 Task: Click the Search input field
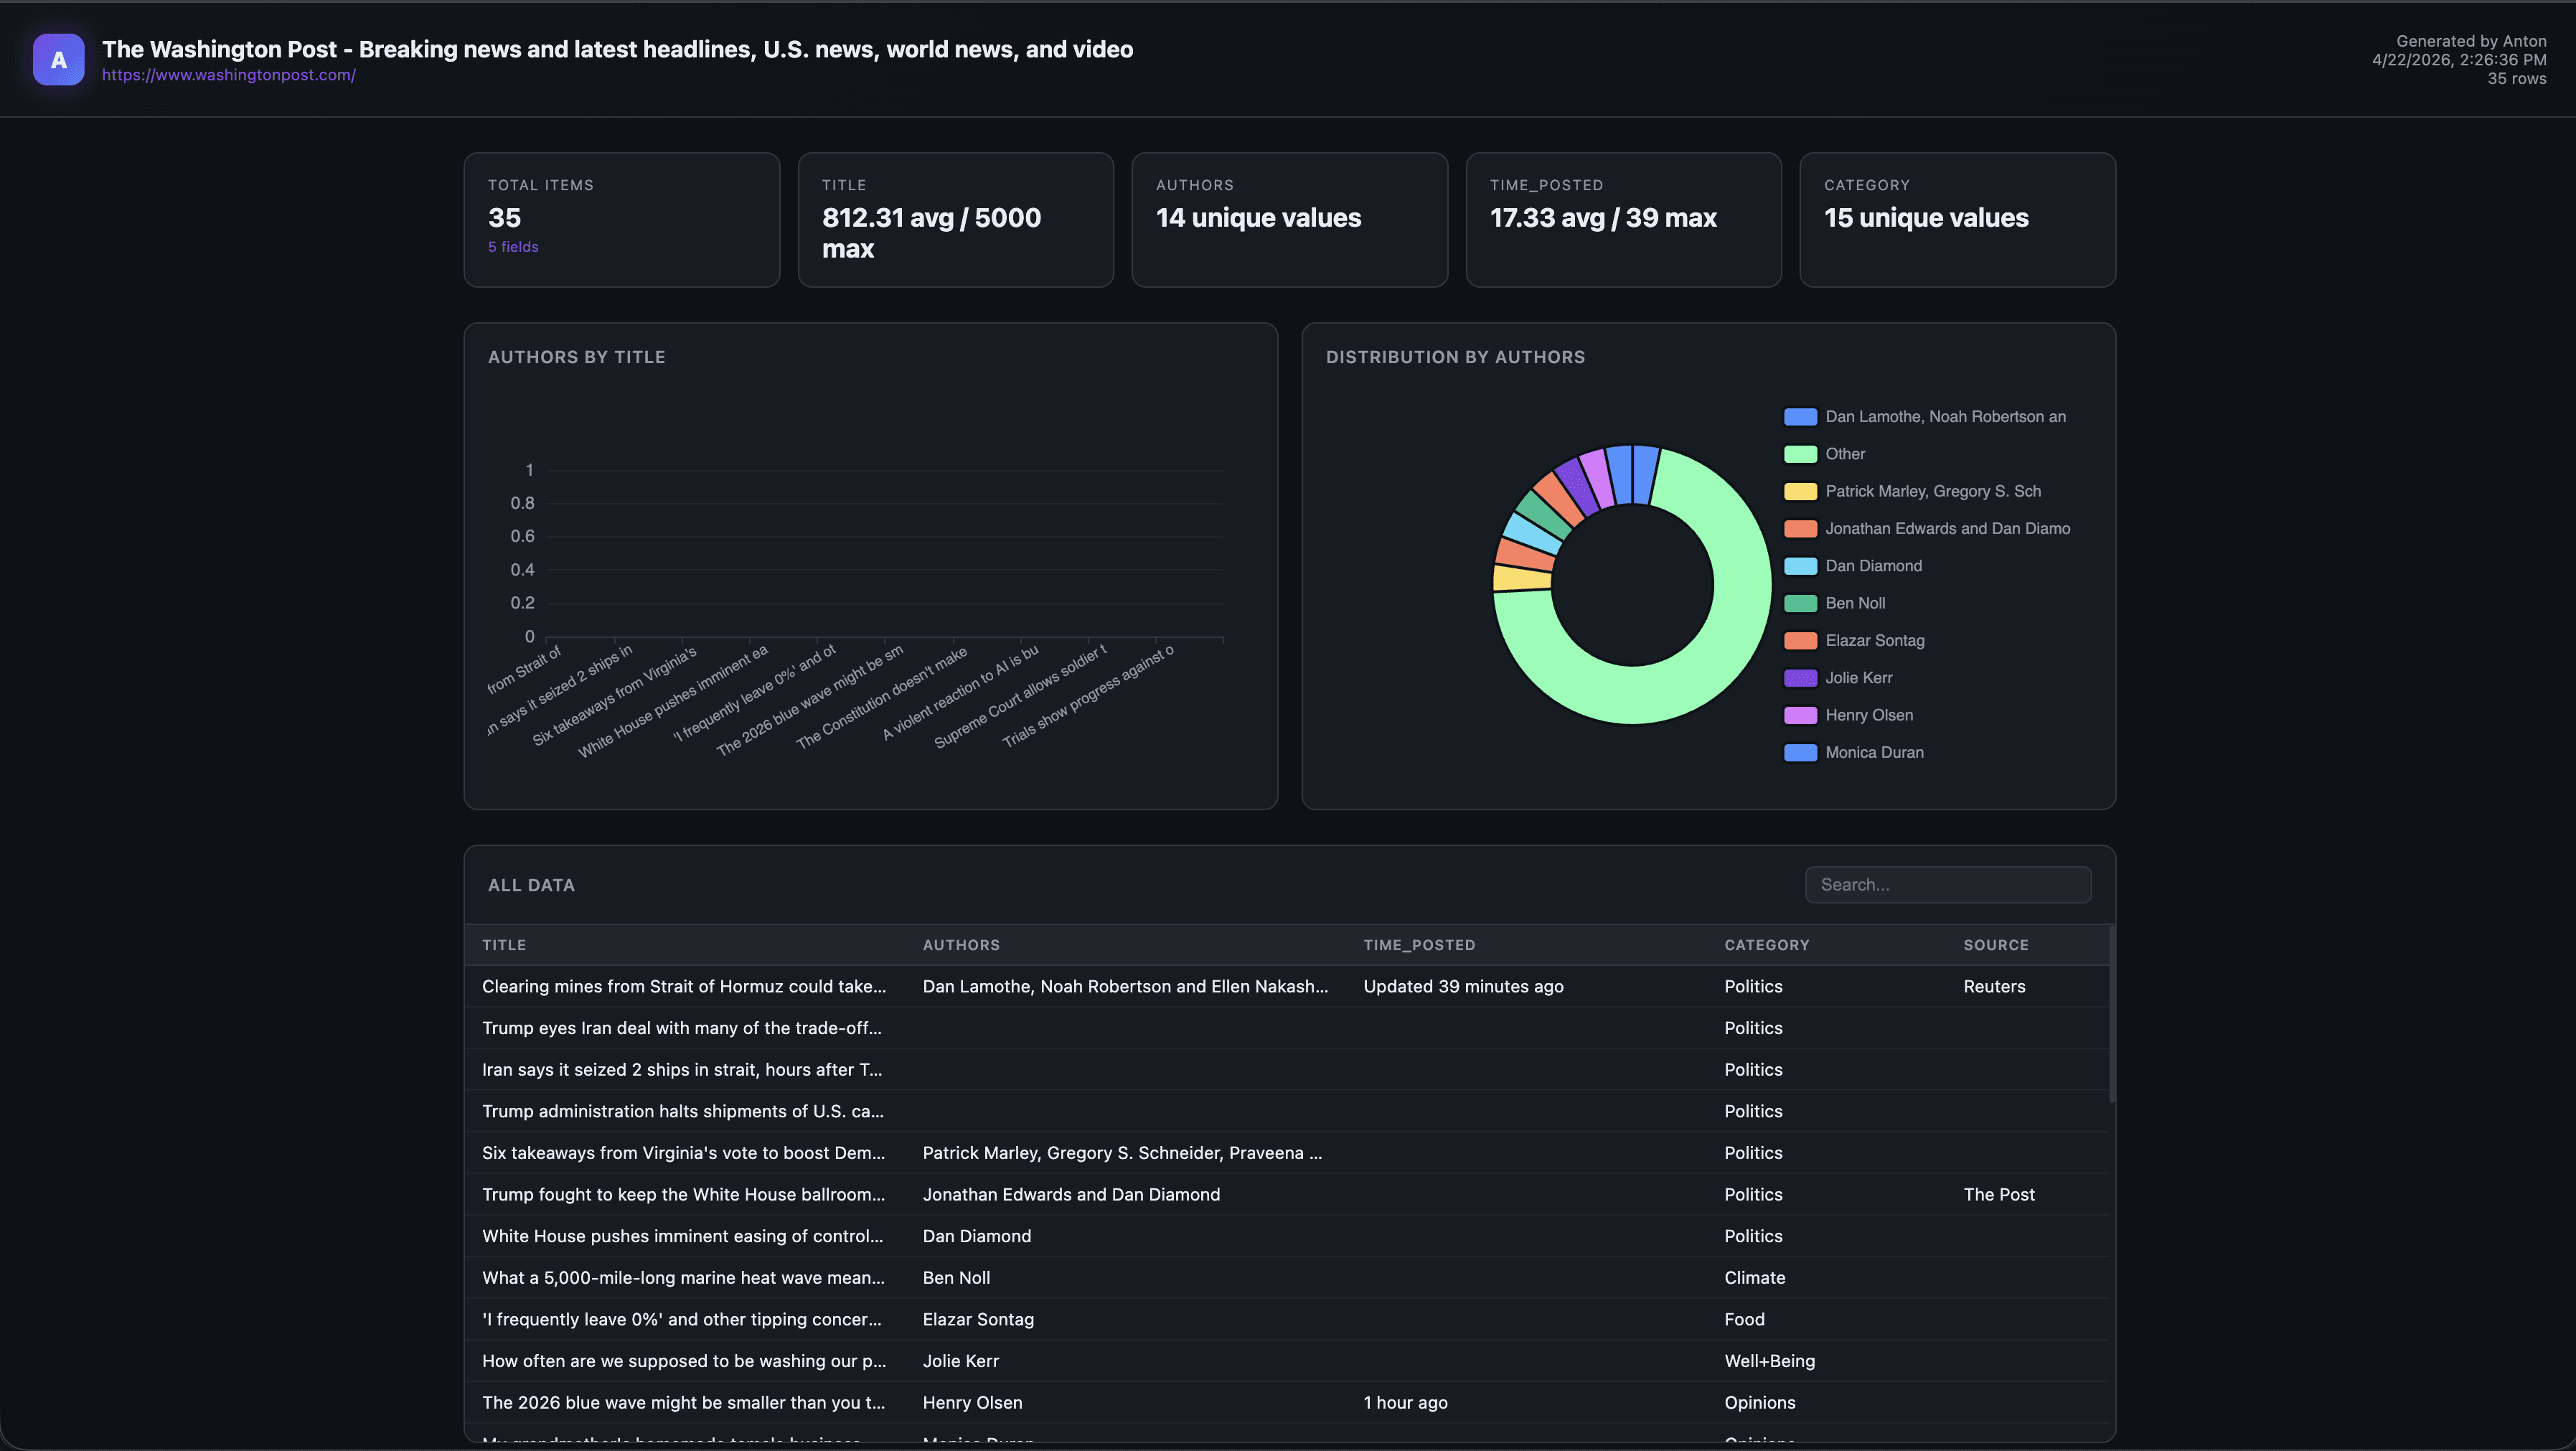1947,885
